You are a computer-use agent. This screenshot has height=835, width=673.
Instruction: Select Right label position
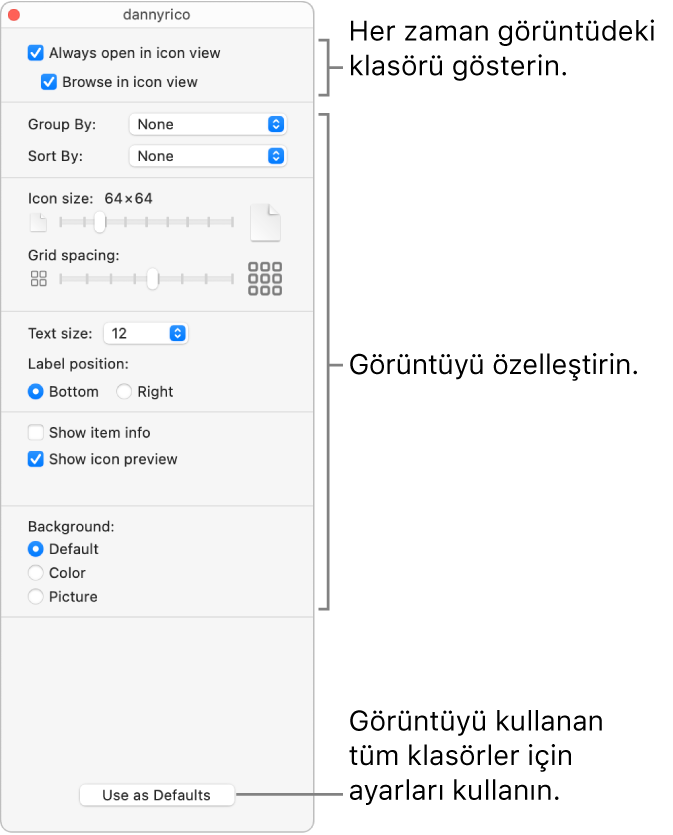[124, 392]
